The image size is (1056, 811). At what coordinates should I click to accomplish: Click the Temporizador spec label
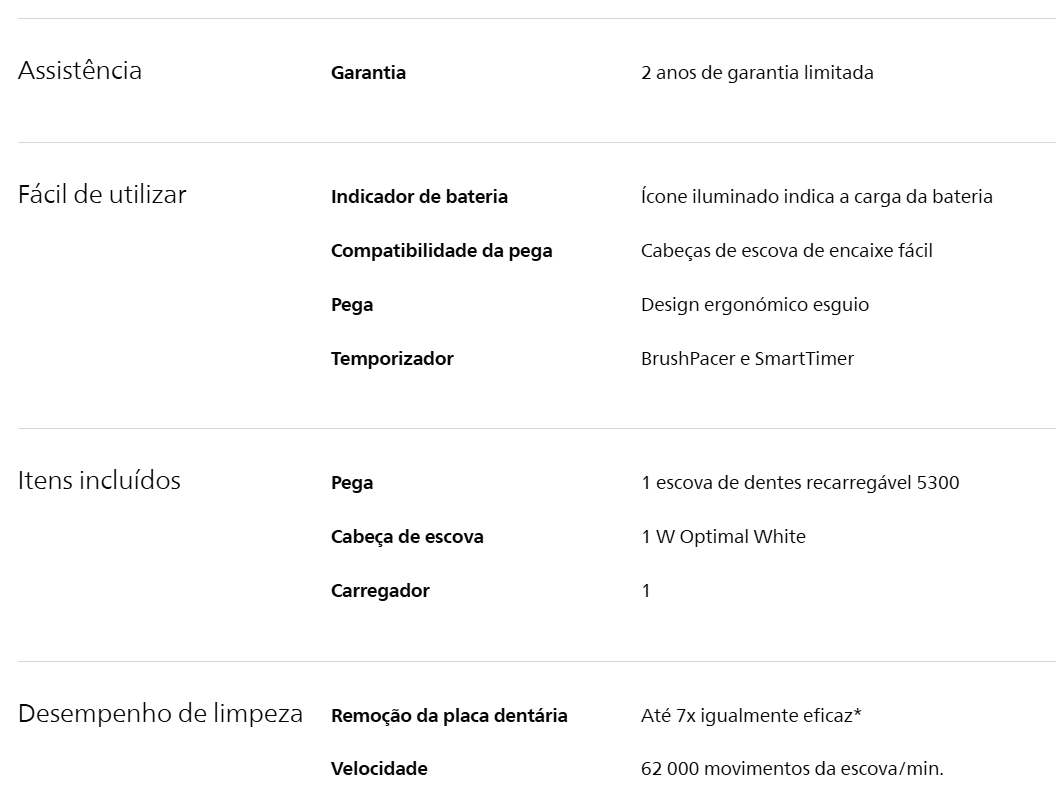pos(392,359)
